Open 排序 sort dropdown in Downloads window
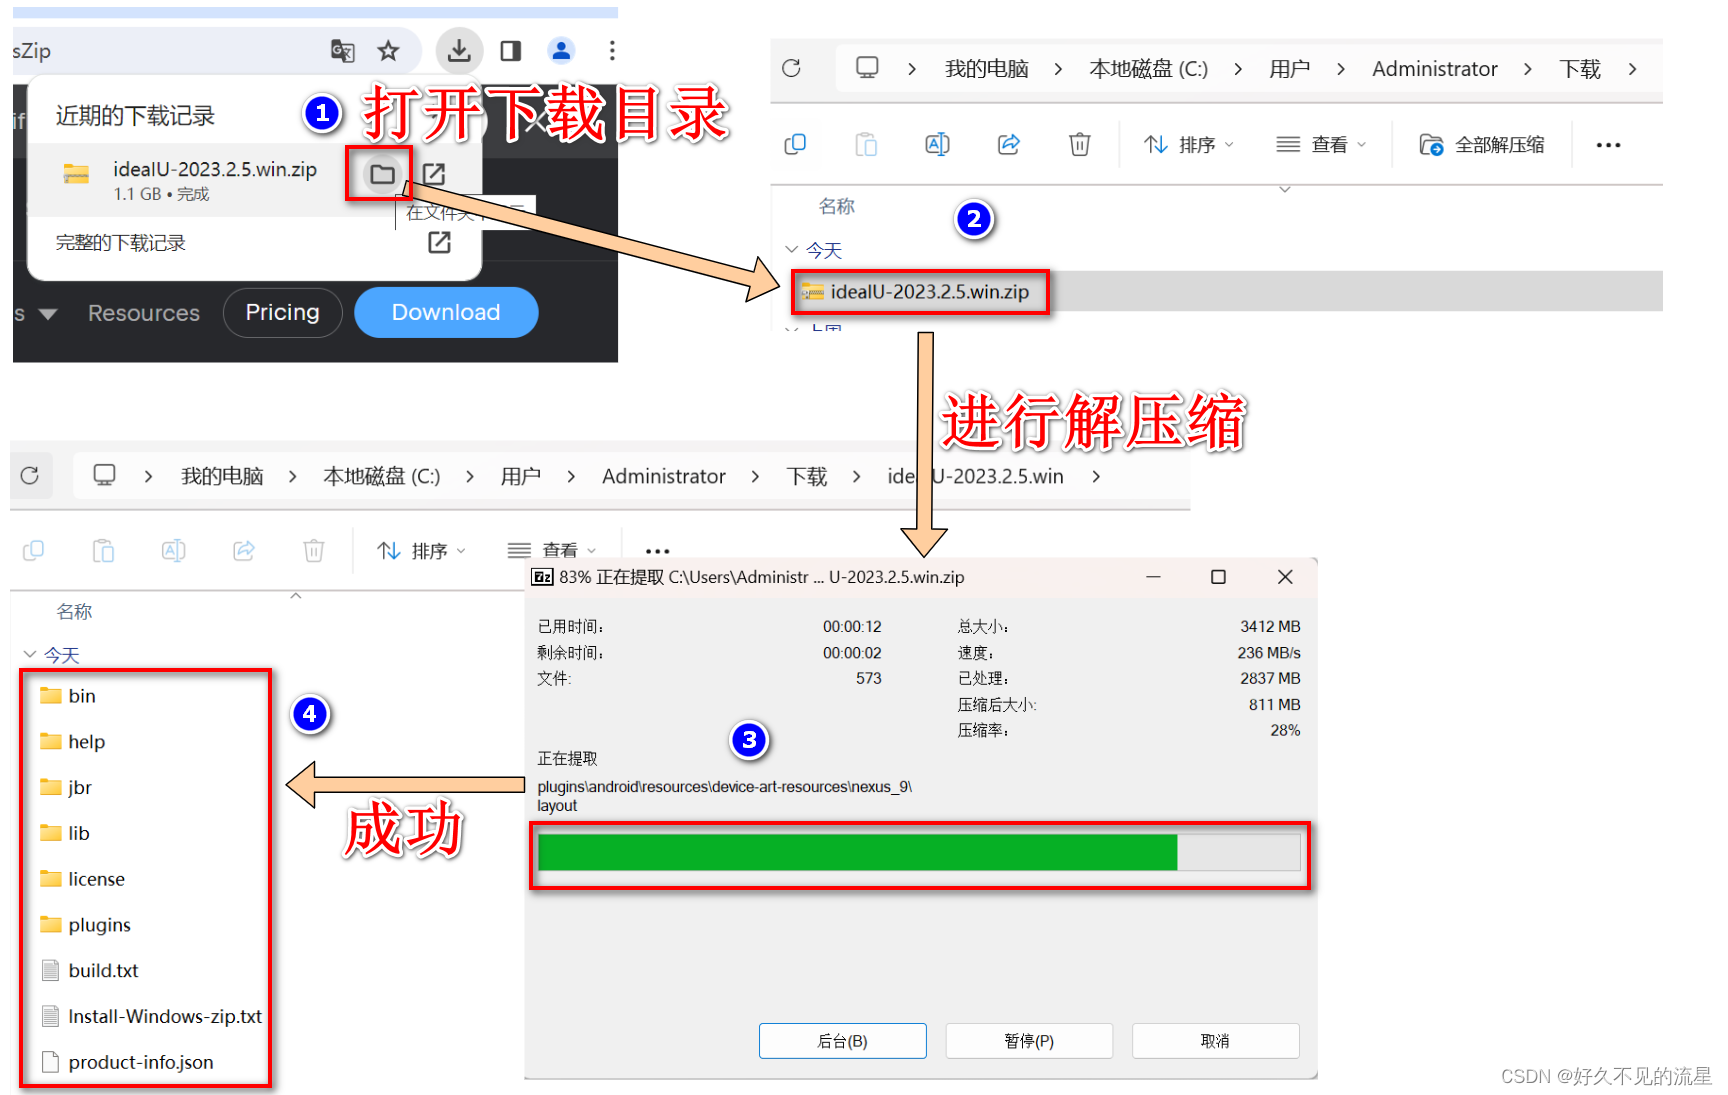This screenshot has width=1728, height=1095. pyautogui.click(x=1188, y=145)
